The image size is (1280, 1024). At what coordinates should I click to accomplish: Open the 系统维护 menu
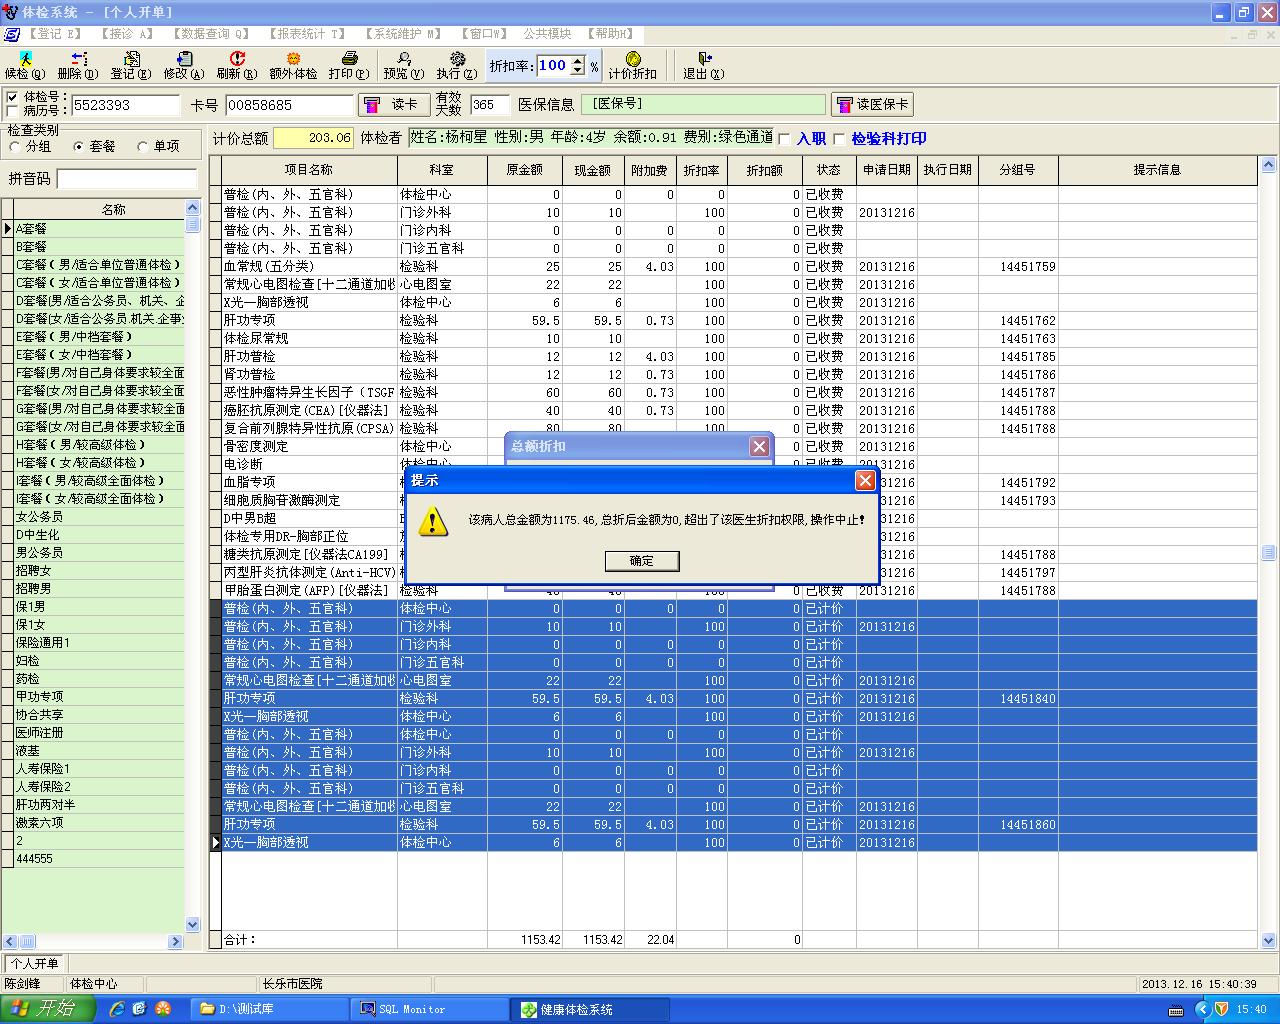point(403,34)
